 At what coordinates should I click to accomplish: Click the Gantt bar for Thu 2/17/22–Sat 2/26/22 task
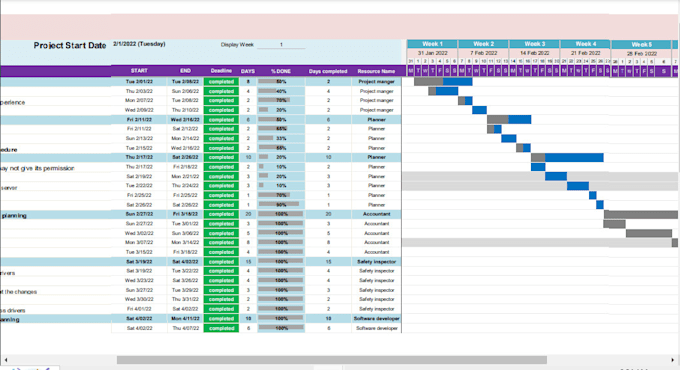pyautogui.click(x=567, y=157)
